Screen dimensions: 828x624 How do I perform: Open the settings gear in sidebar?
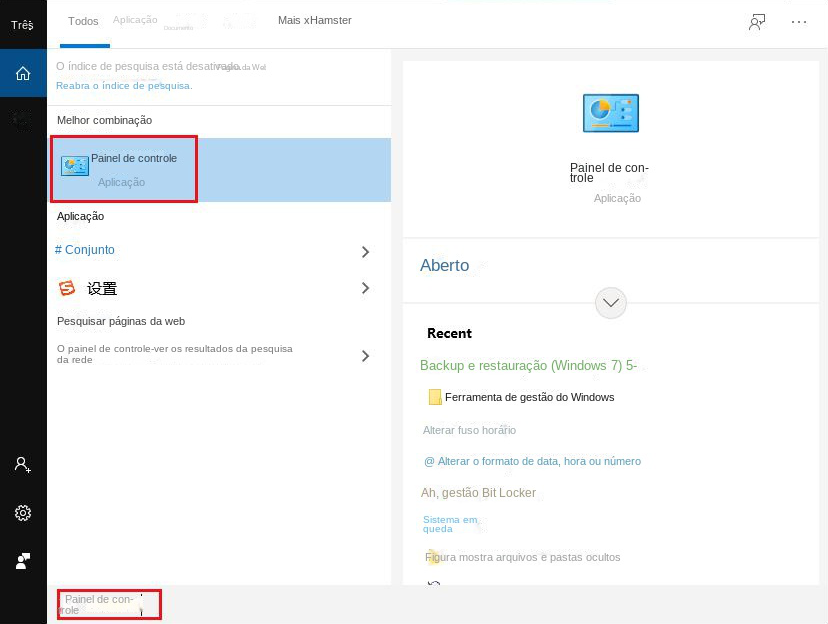[23, 513]
